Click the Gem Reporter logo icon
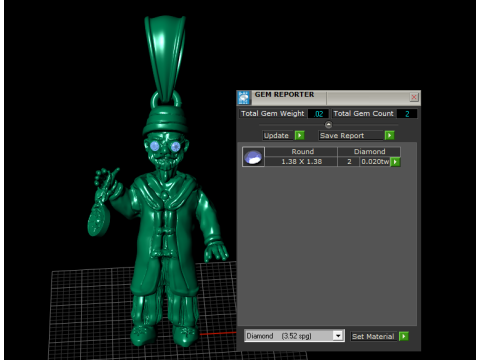Image resolution: width=480 pixels, height=360 pixels. pyautogui.click(x=244, y=98)
